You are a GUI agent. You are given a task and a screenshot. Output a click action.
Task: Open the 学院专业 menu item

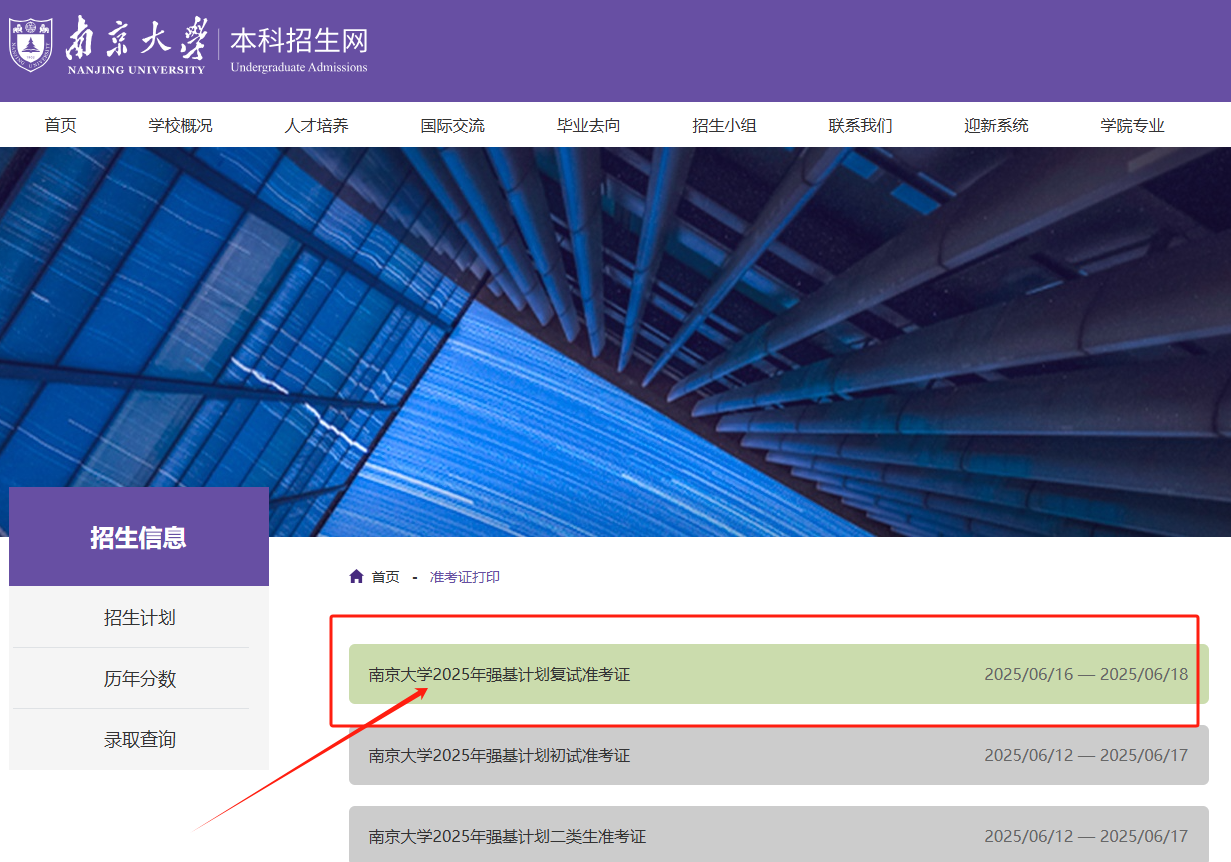1133,125
